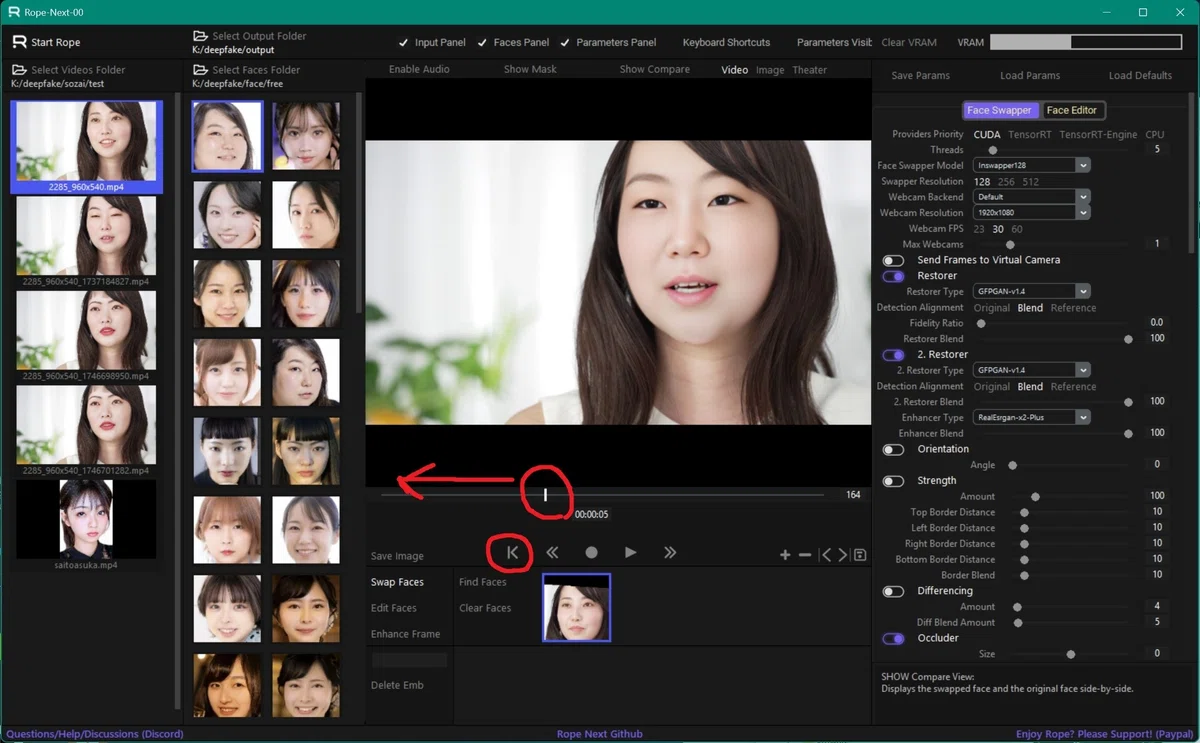This screenshot has width=1200, height=743.
Task: Open the Enhancer Type dropdown
Action: (1031, 417)
